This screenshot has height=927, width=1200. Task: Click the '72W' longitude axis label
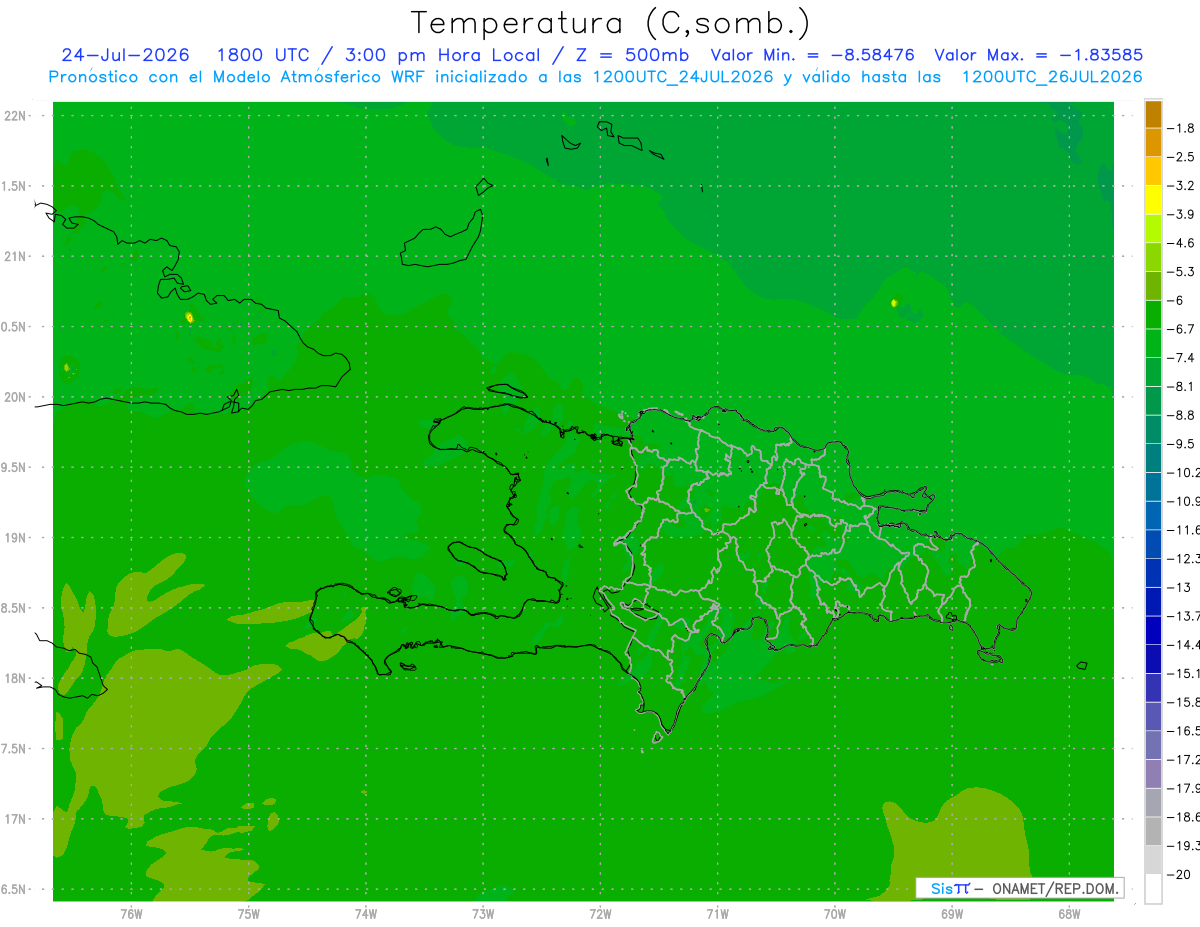click(600, 914)
